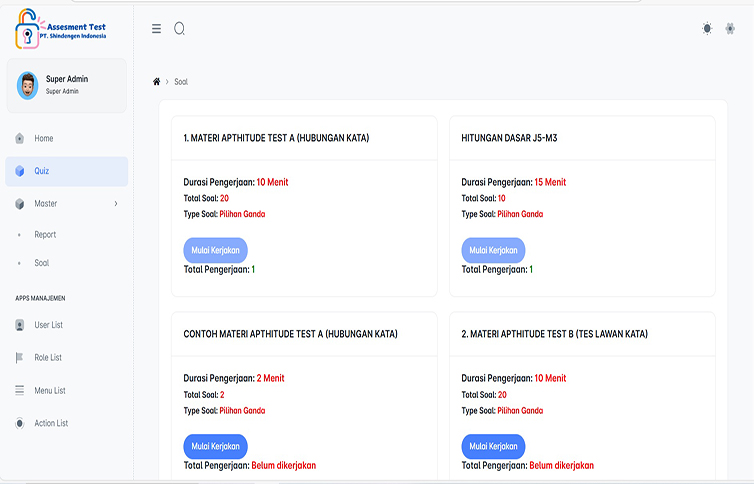Screen dimensions: 754x484
Task: Start the Contoh Materi Apthitude Test A
Action: tap(215, 447)
